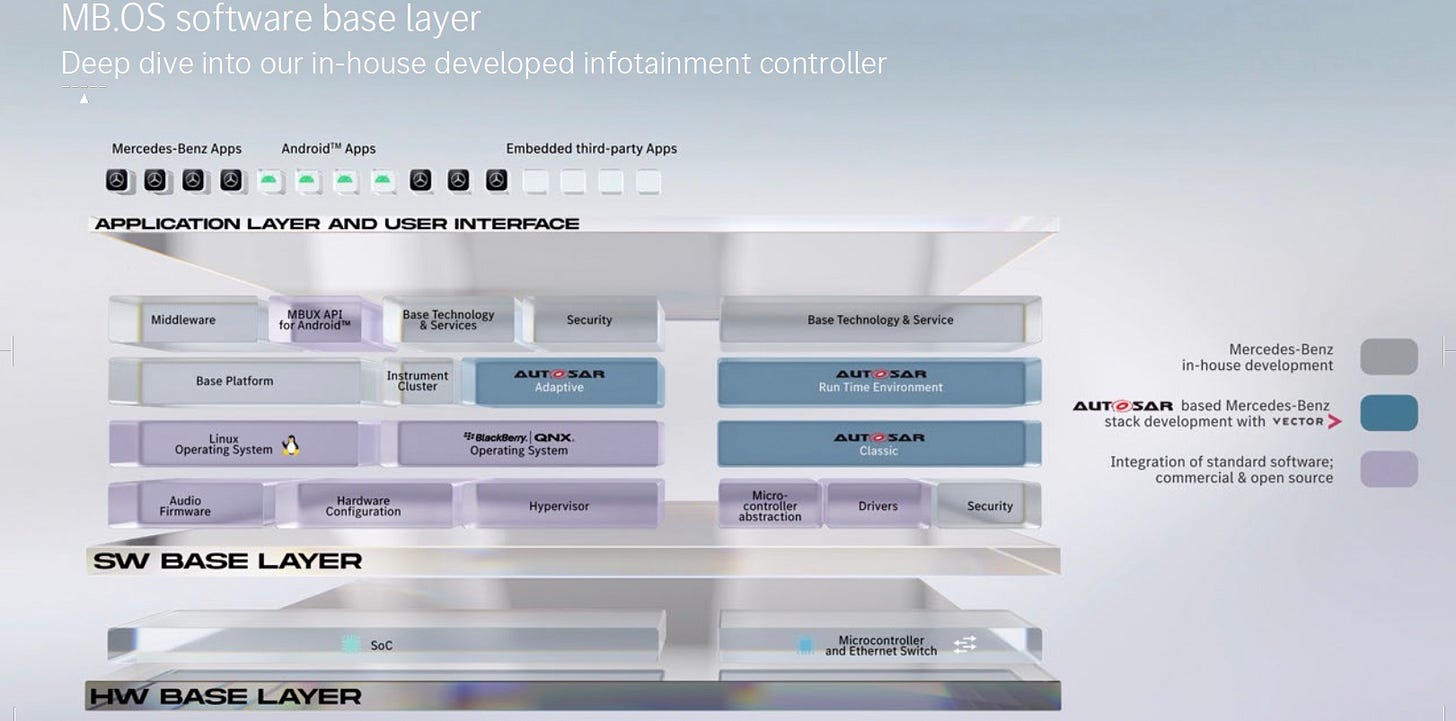This screenshot has height=721, width=1456.
Task: Click the 'MB.OS software base layer' title
Action: (271, 18)
